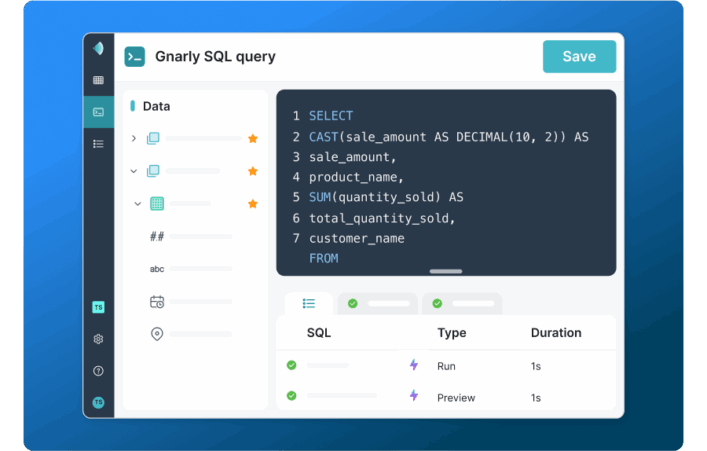Expand the collapsed first data source
This screenshot has width=707, height=451.
pyautogui.click(x=133, y=138)
